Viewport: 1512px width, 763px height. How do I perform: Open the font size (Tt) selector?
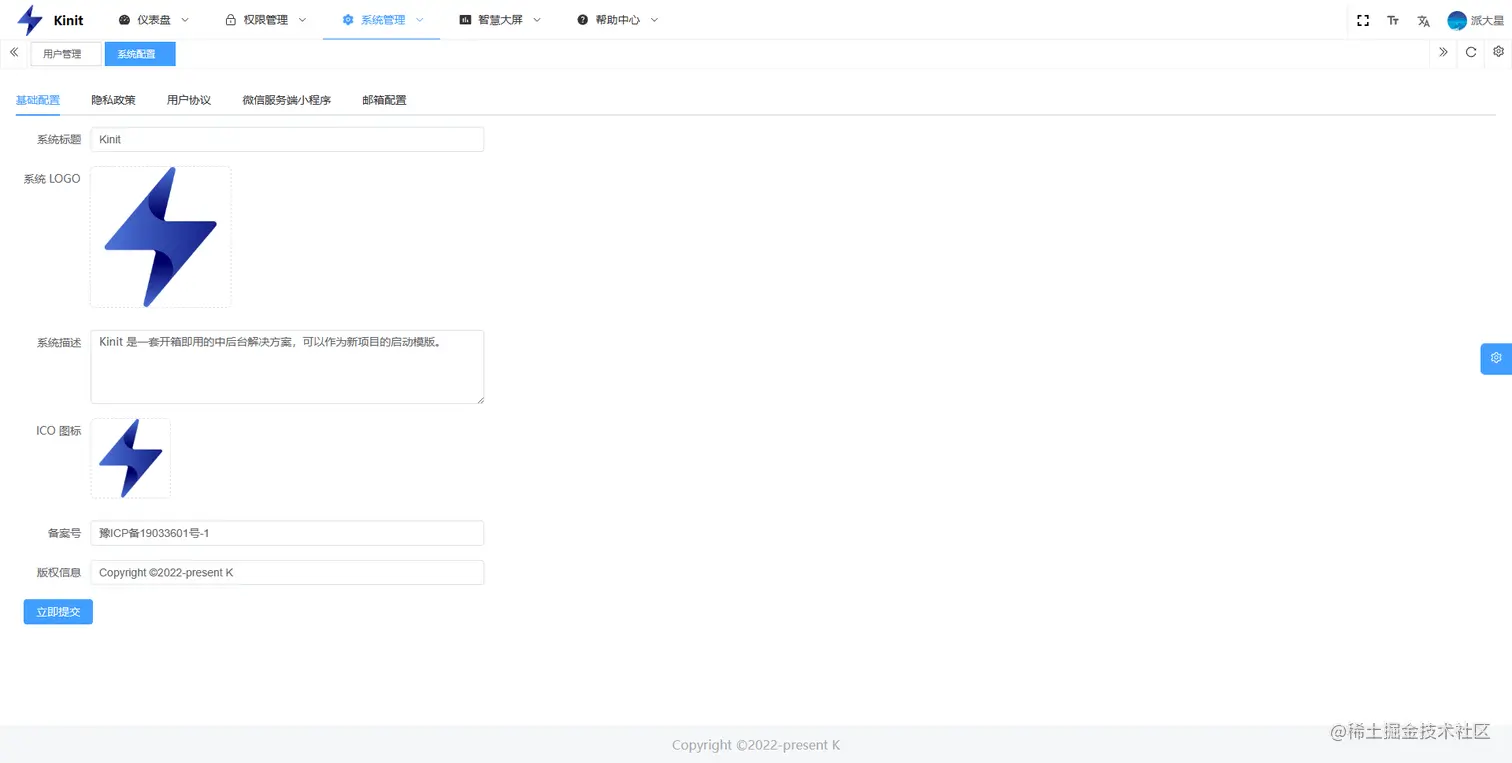click(1393, 19)
